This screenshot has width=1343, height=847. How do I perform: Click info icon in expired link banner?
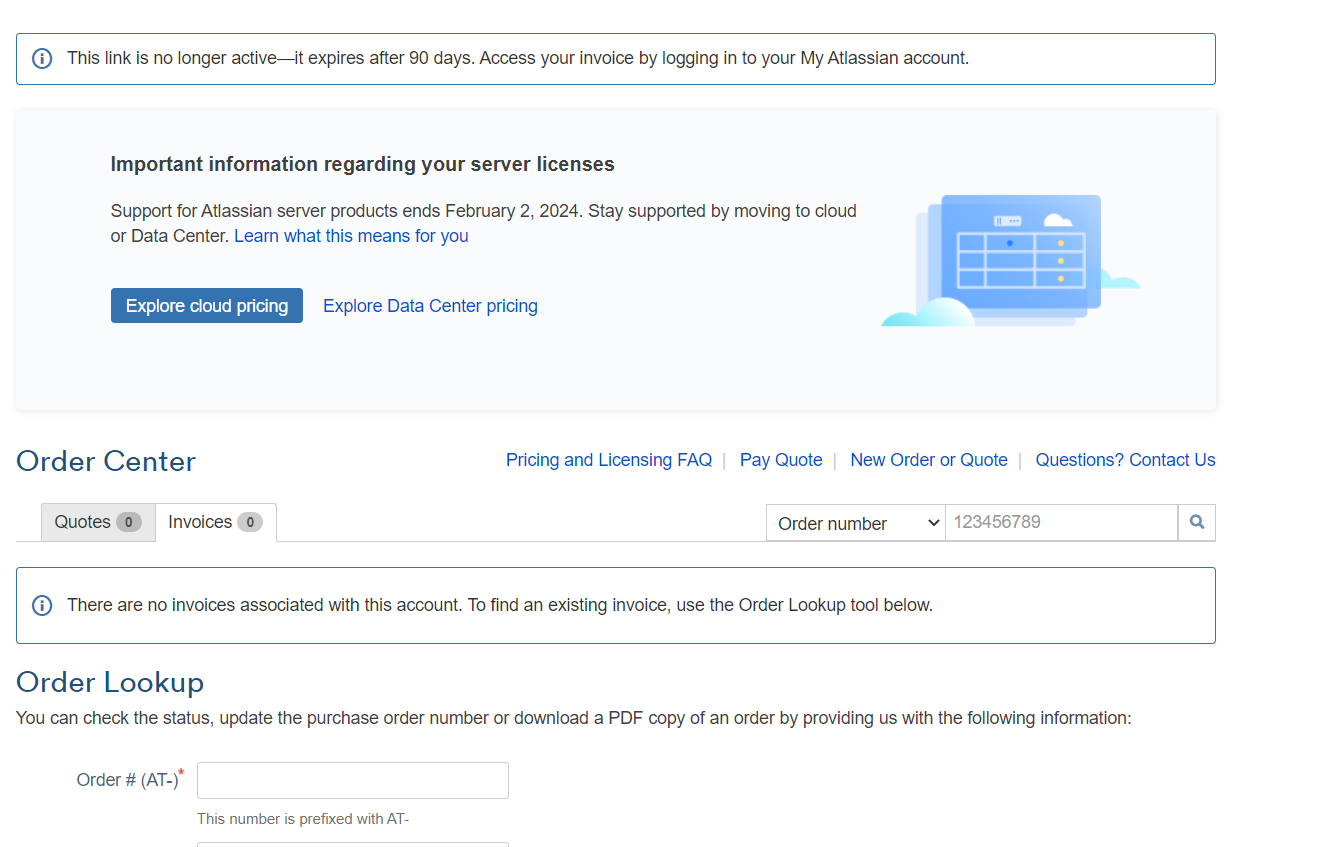coord(42,59)
